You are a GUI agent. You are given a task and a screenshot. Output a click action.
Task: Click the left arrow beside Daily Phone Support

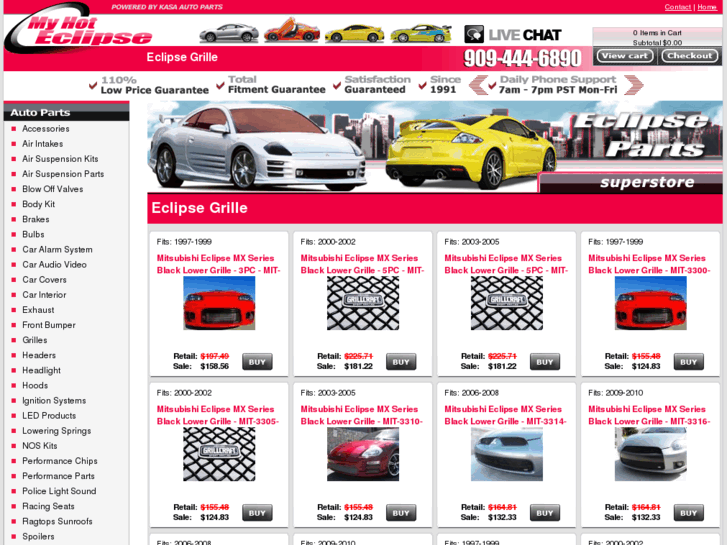(x=478, y=85)
